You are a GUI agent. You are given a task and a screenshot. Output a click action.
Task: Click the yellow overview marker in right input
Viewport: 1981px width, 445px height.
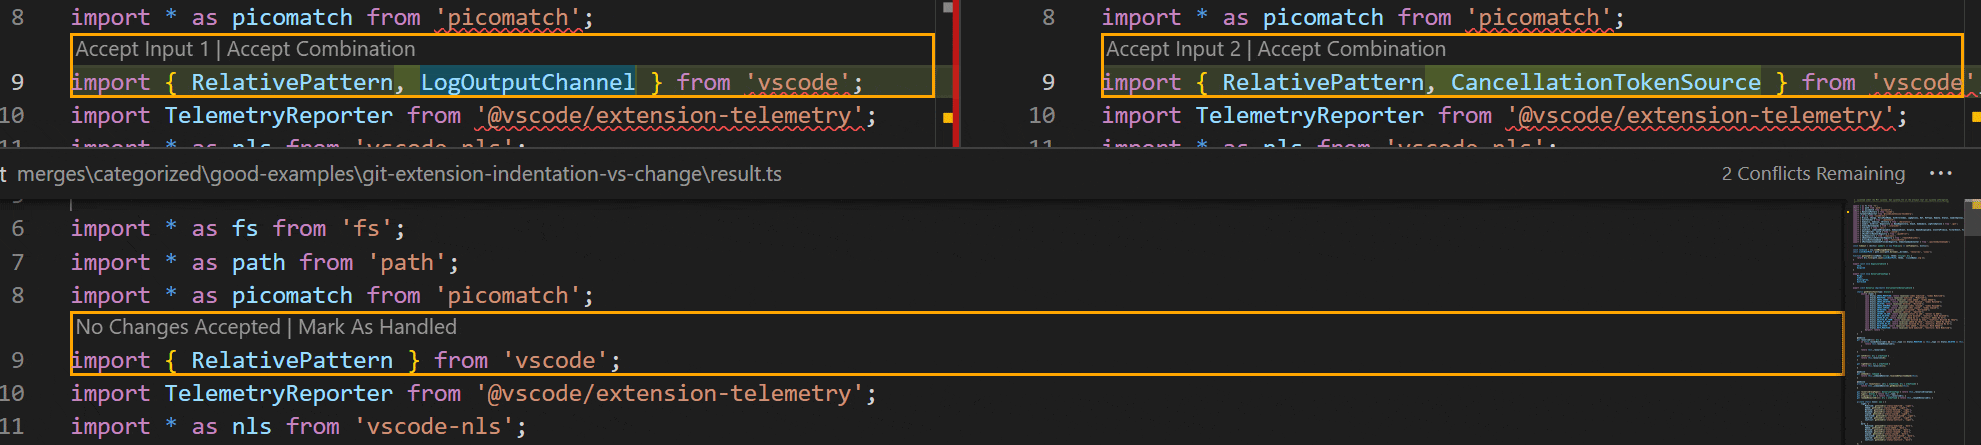(x=1975, y=117)
